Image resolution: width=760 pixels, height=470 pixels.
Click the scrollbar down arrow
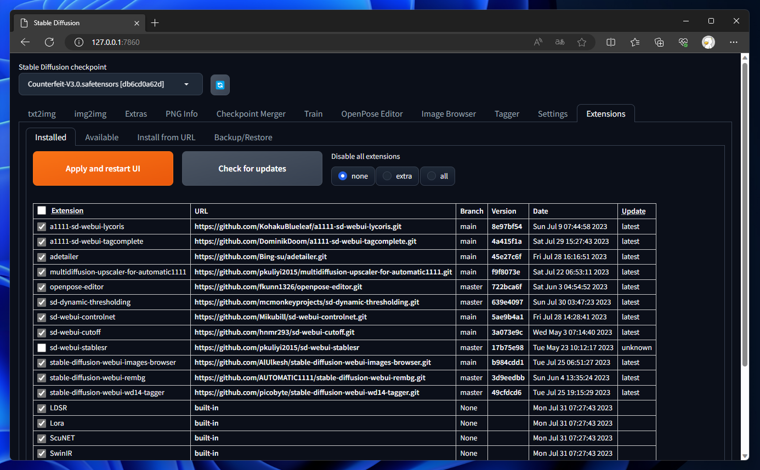click(745, 456)
